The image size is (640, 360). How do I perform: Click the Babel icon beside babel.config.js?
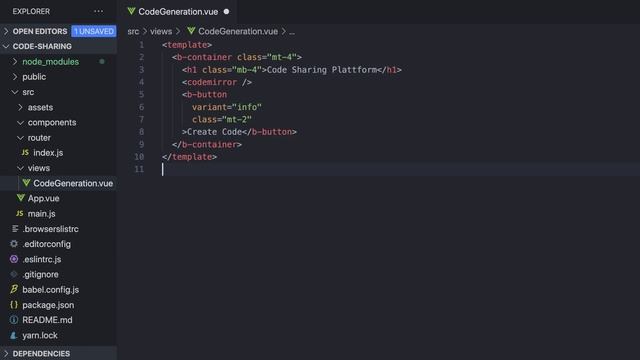point(14,289)
